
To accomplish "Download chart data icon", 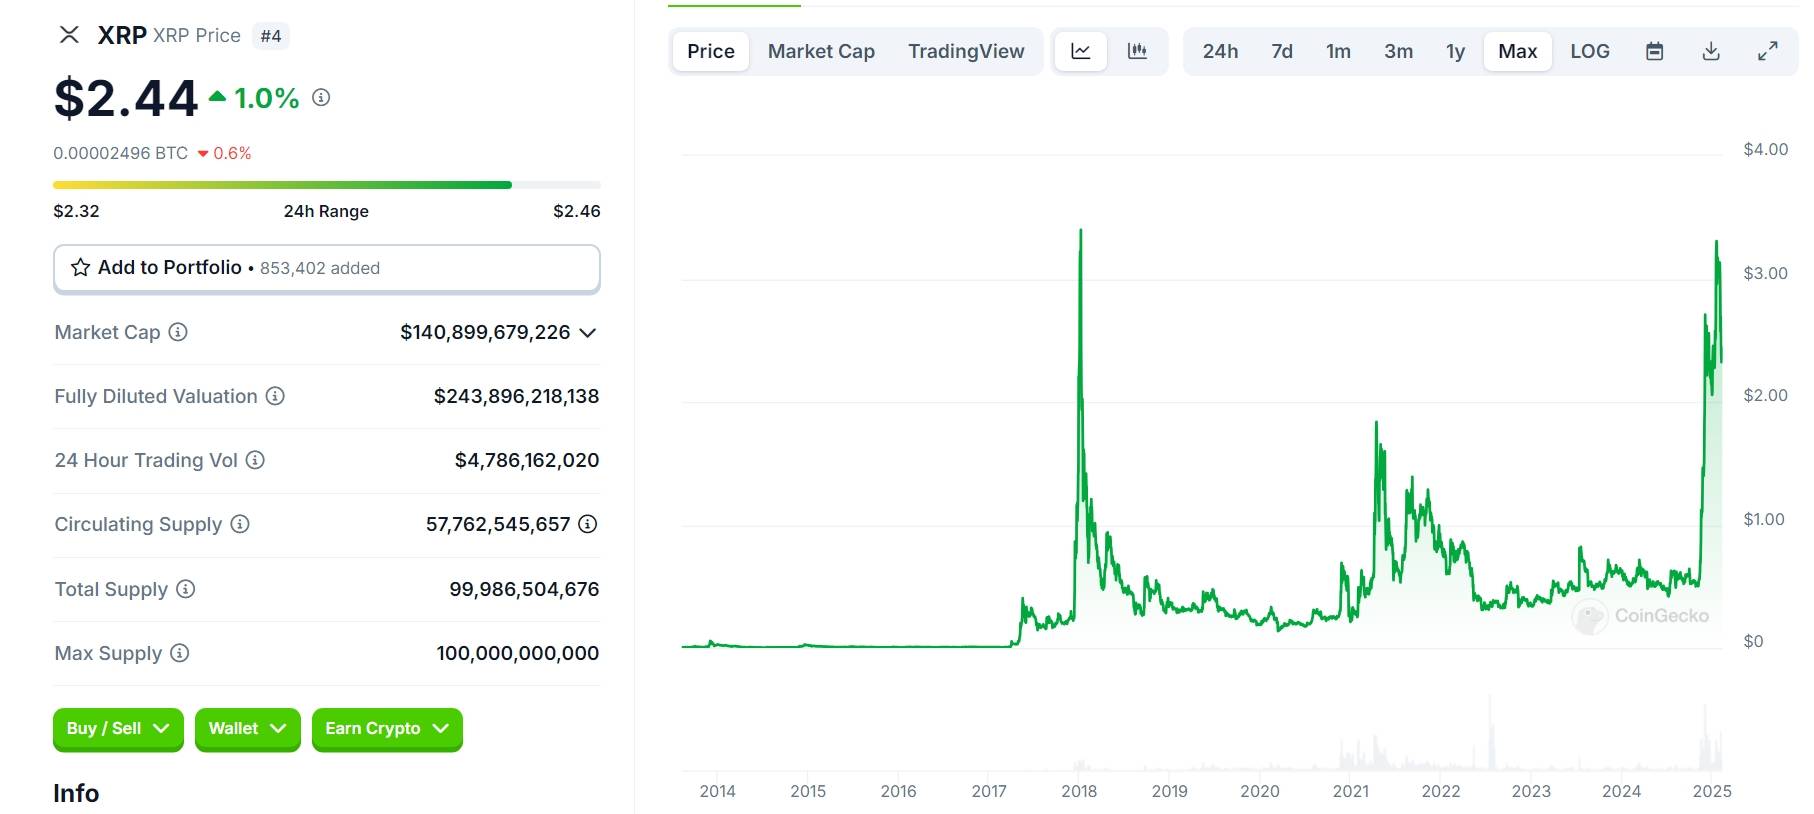I will point(1711,51).
